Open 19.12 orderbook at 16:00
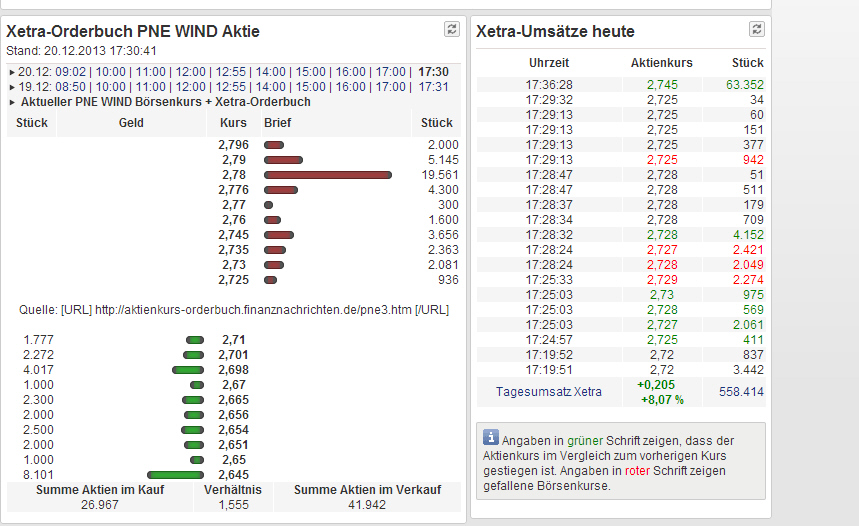 tap(351, 87)
